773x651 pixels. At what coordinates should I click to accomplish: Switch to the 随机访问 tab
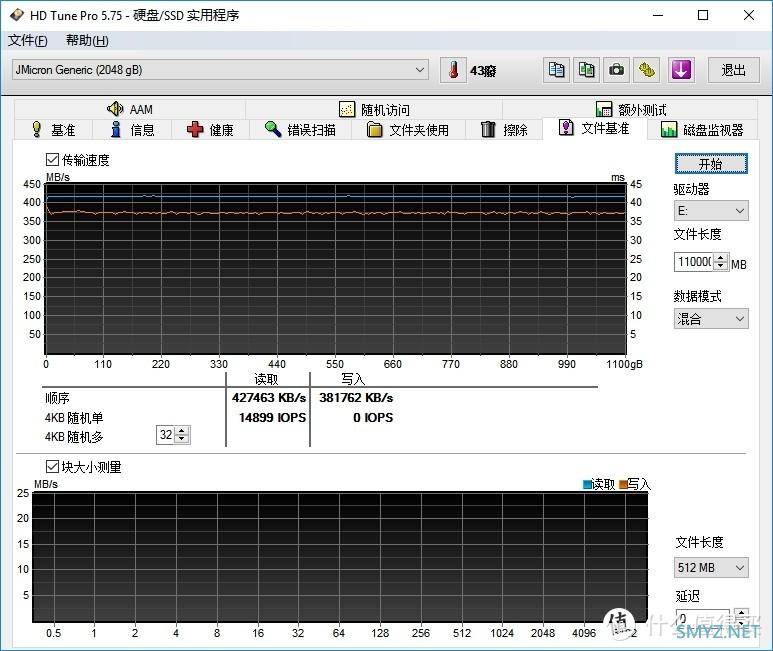pyautogui.click(x=374, y=109)
